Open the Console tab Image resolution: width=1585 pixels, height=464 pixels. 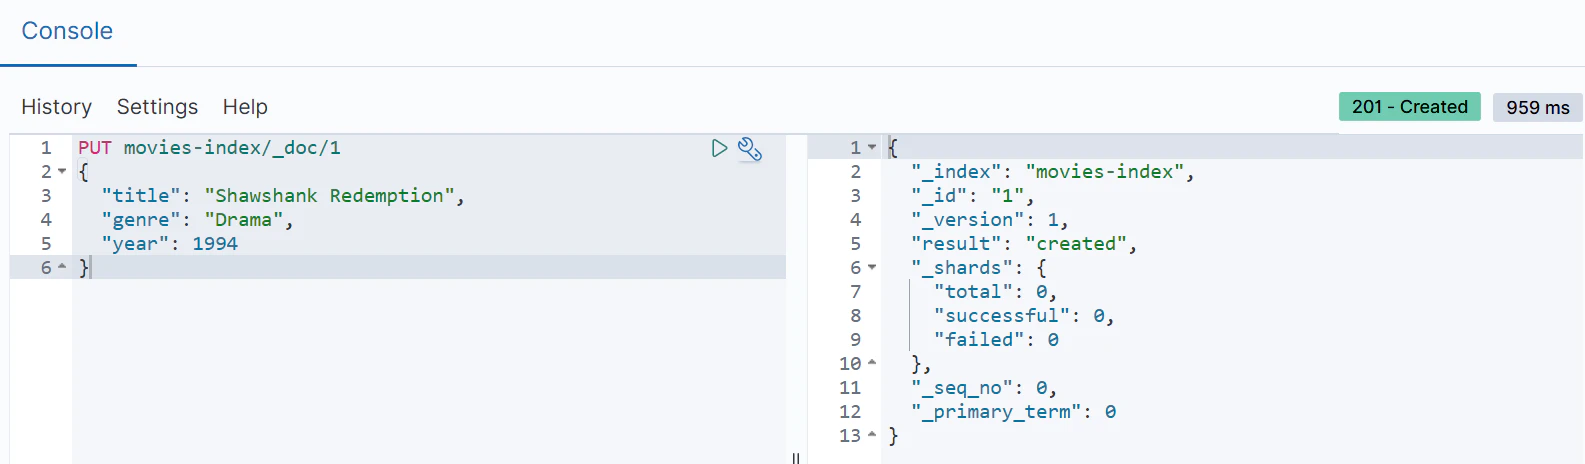click(x=67, y=31)
